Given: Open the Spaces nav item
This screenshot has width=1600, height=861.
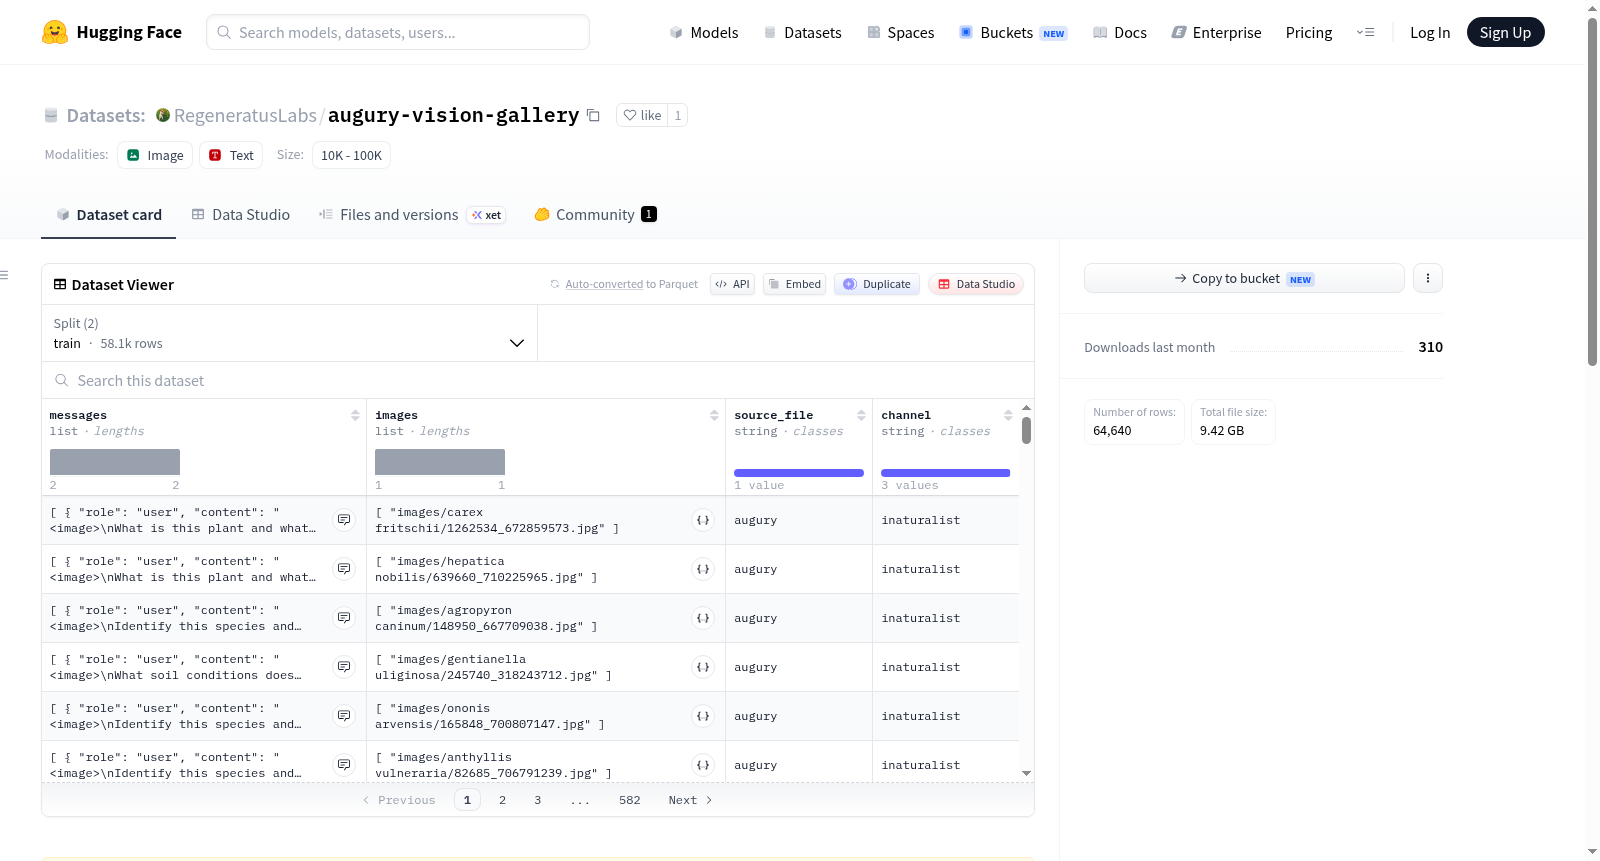Looking at the screenshot, I should tap(901, 32).
